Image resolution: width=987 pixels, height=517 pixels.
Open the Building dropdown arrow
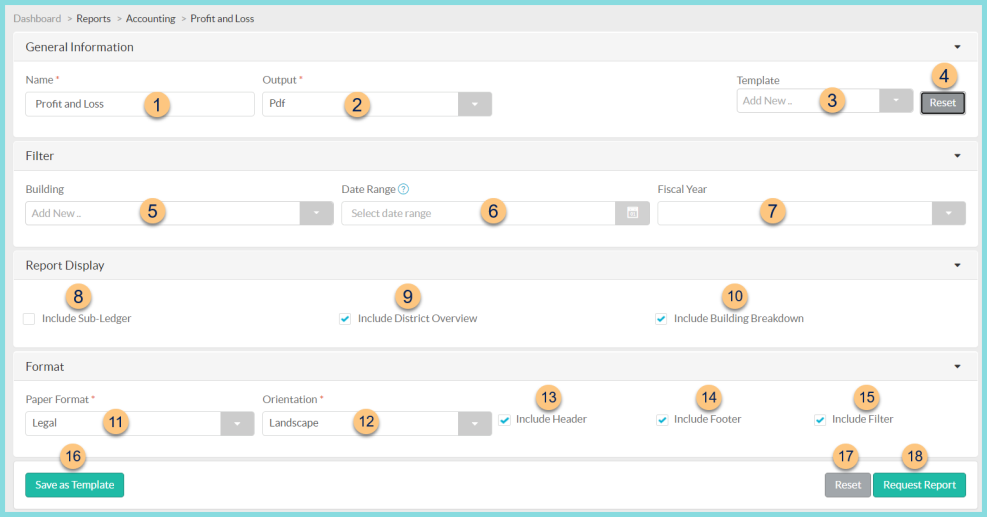(x=317, y=213)
